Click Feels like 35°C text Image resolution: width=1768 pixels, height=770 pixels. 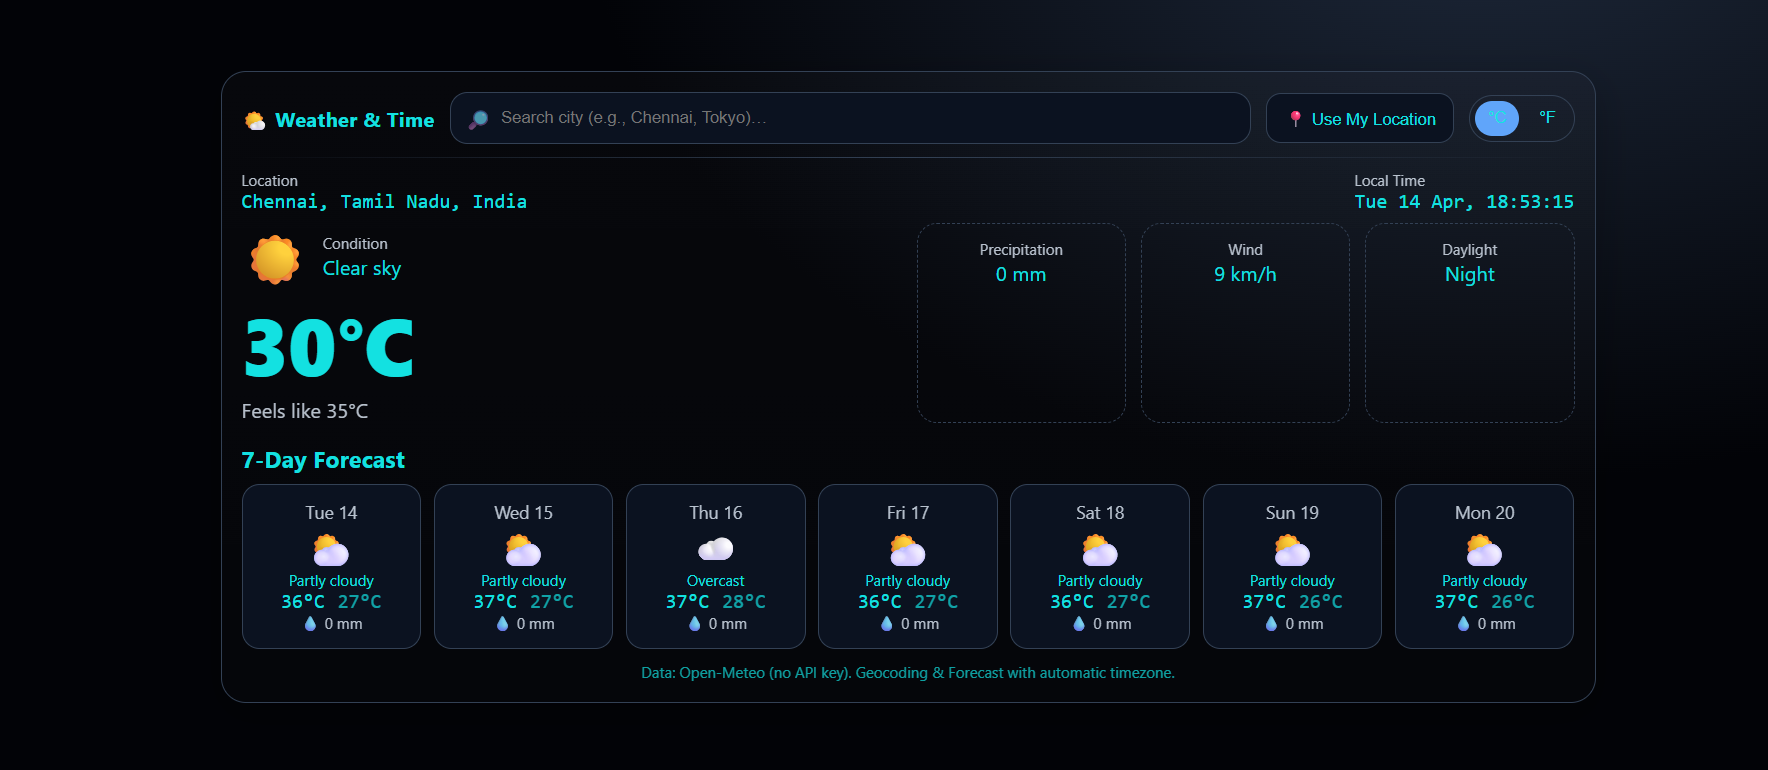coord(305,411)
